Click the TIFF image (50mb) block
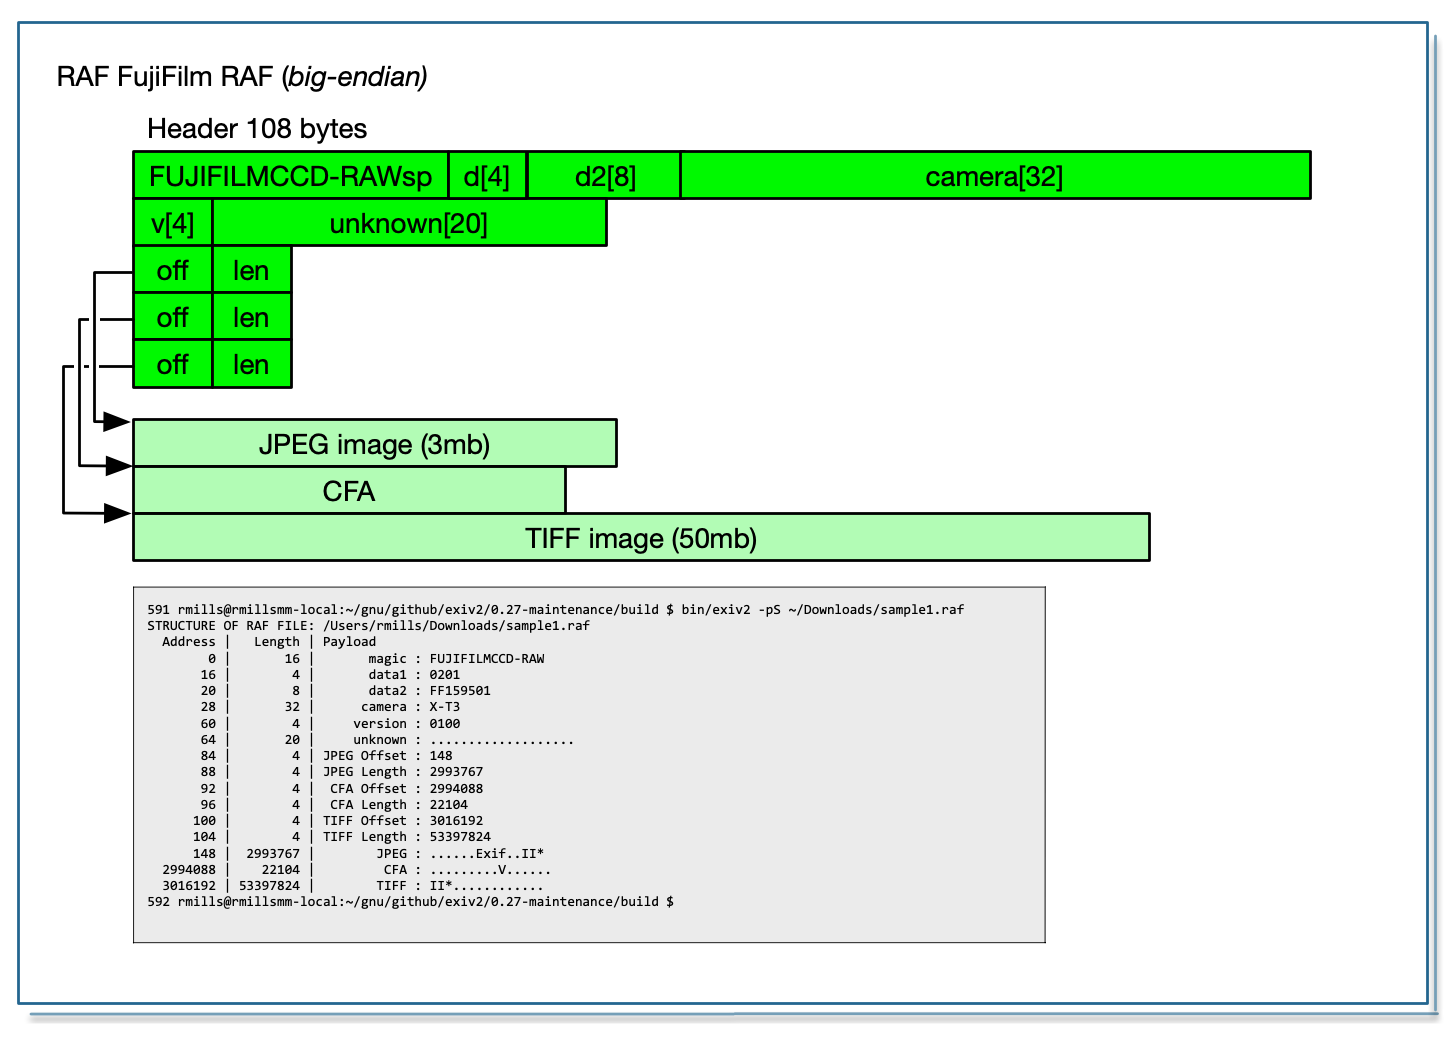This screenshot has height=1055, width=1456. [640, 538]
